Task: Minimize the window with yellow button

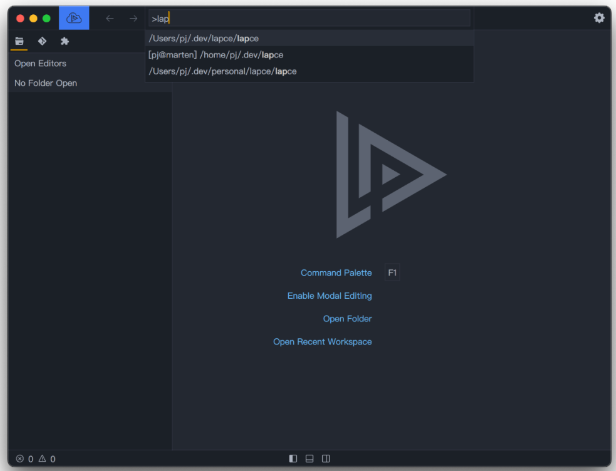Action: 33,18
